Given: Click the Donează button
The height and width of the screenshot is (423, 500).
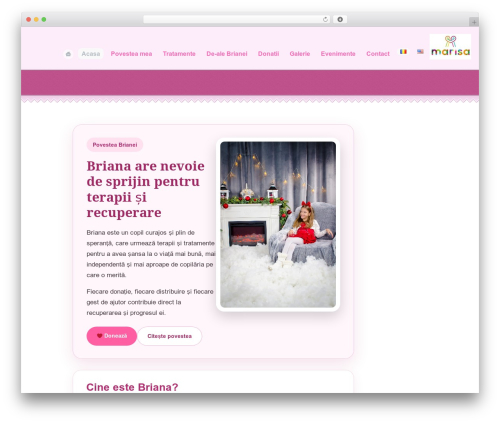Looking at the screenshot, I should click(112, 336).
